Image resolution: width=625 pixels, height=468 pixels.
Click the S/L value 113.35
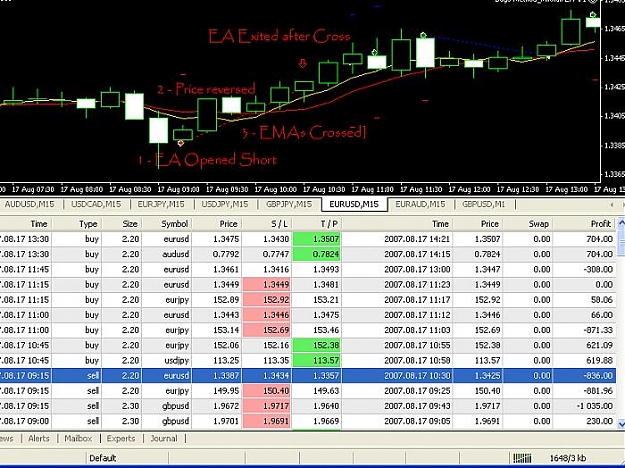pos(276,360)
